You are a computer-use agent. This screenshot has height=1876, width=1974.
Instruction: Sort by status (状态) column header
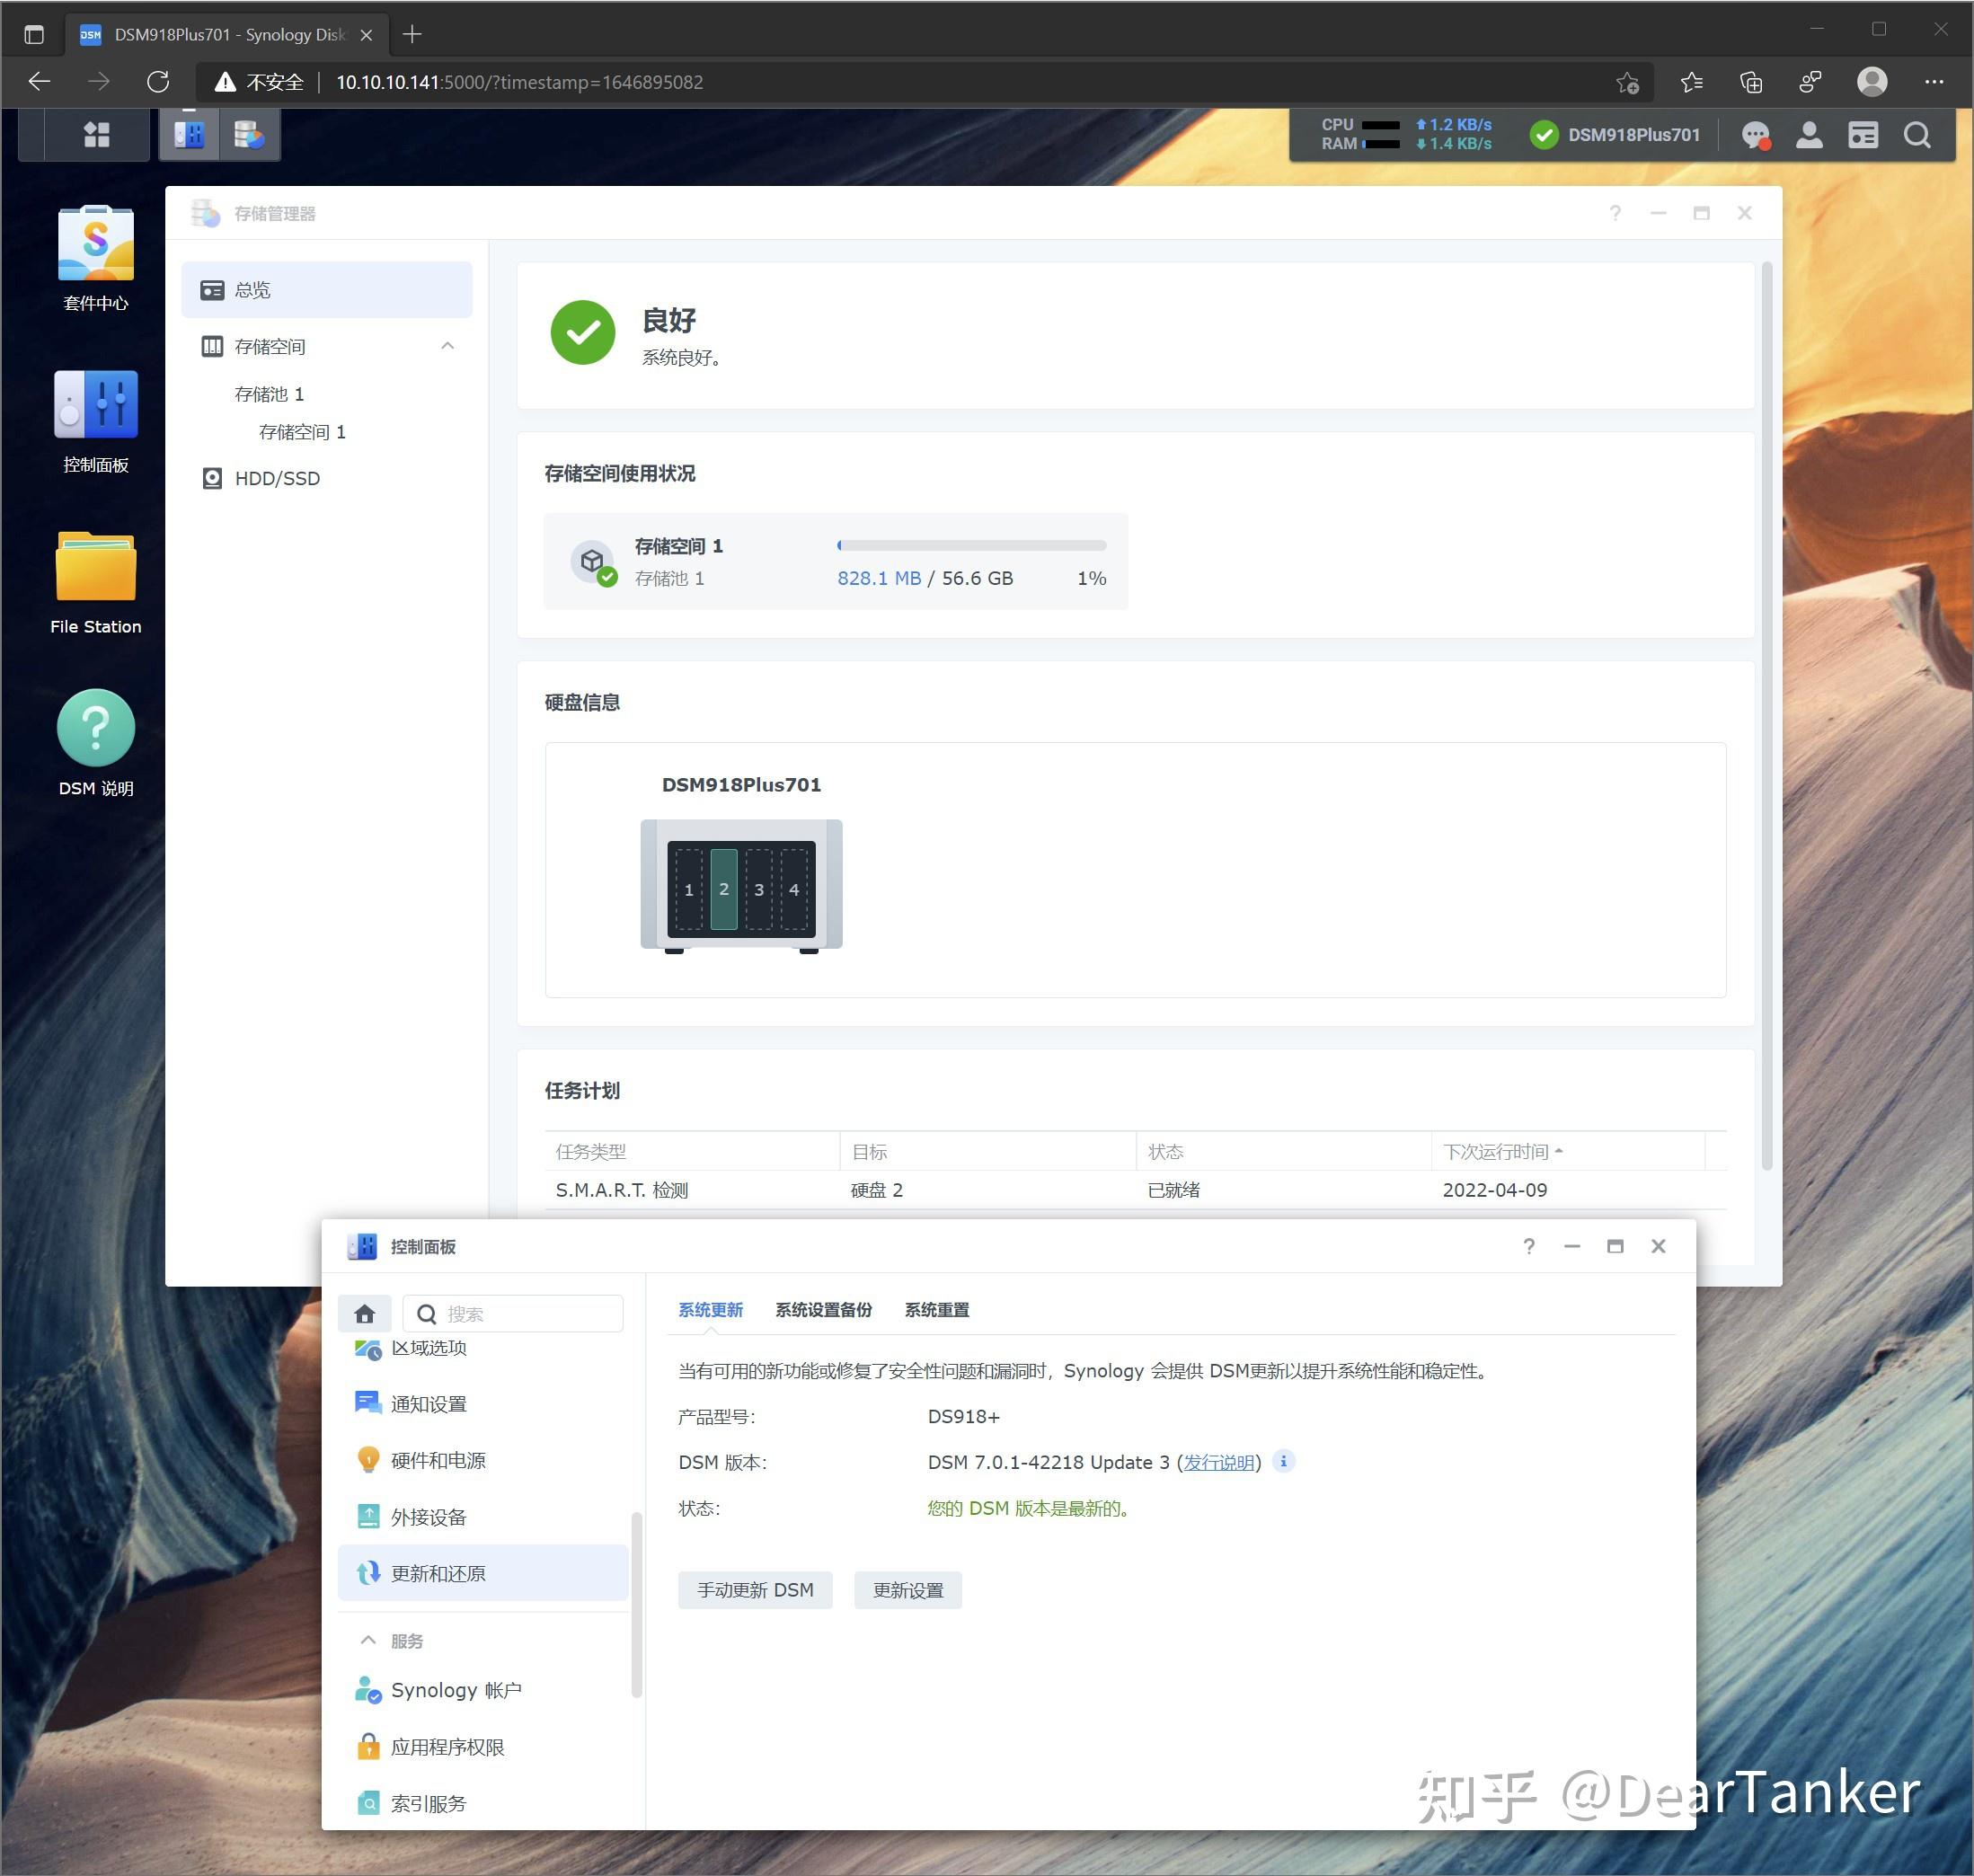(1284, 1152)
